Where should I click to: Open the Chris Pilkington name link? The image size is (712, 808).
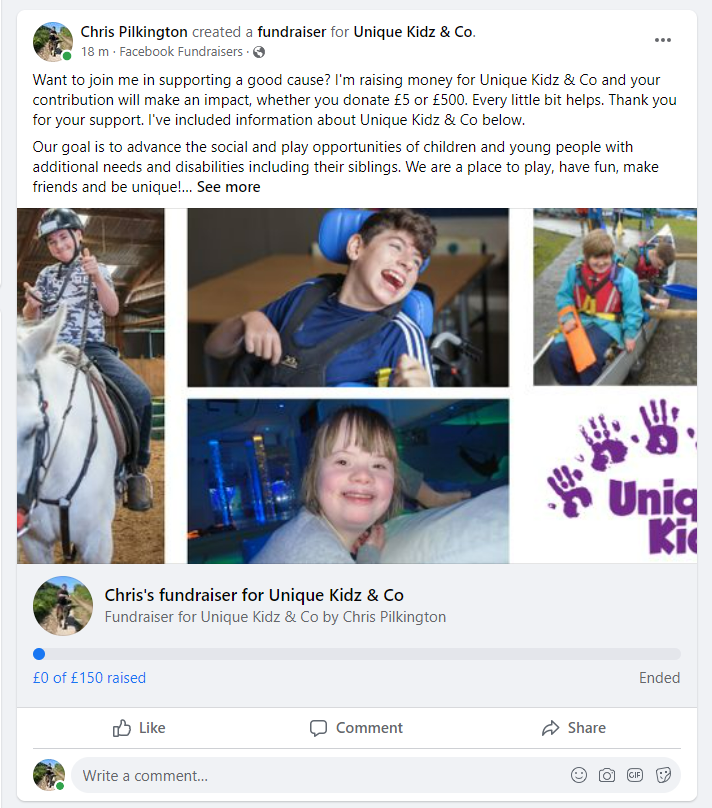[134, 32]
